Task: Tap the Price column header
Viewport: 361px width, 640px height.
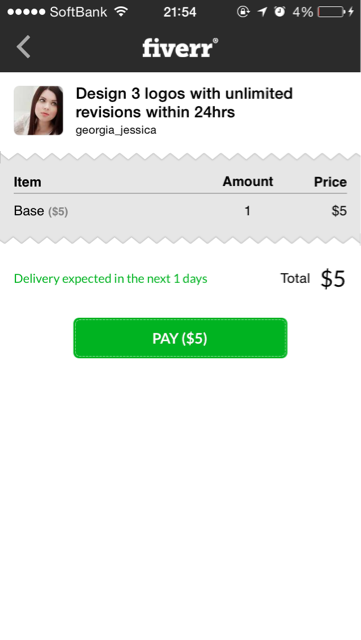Action: 330,182
